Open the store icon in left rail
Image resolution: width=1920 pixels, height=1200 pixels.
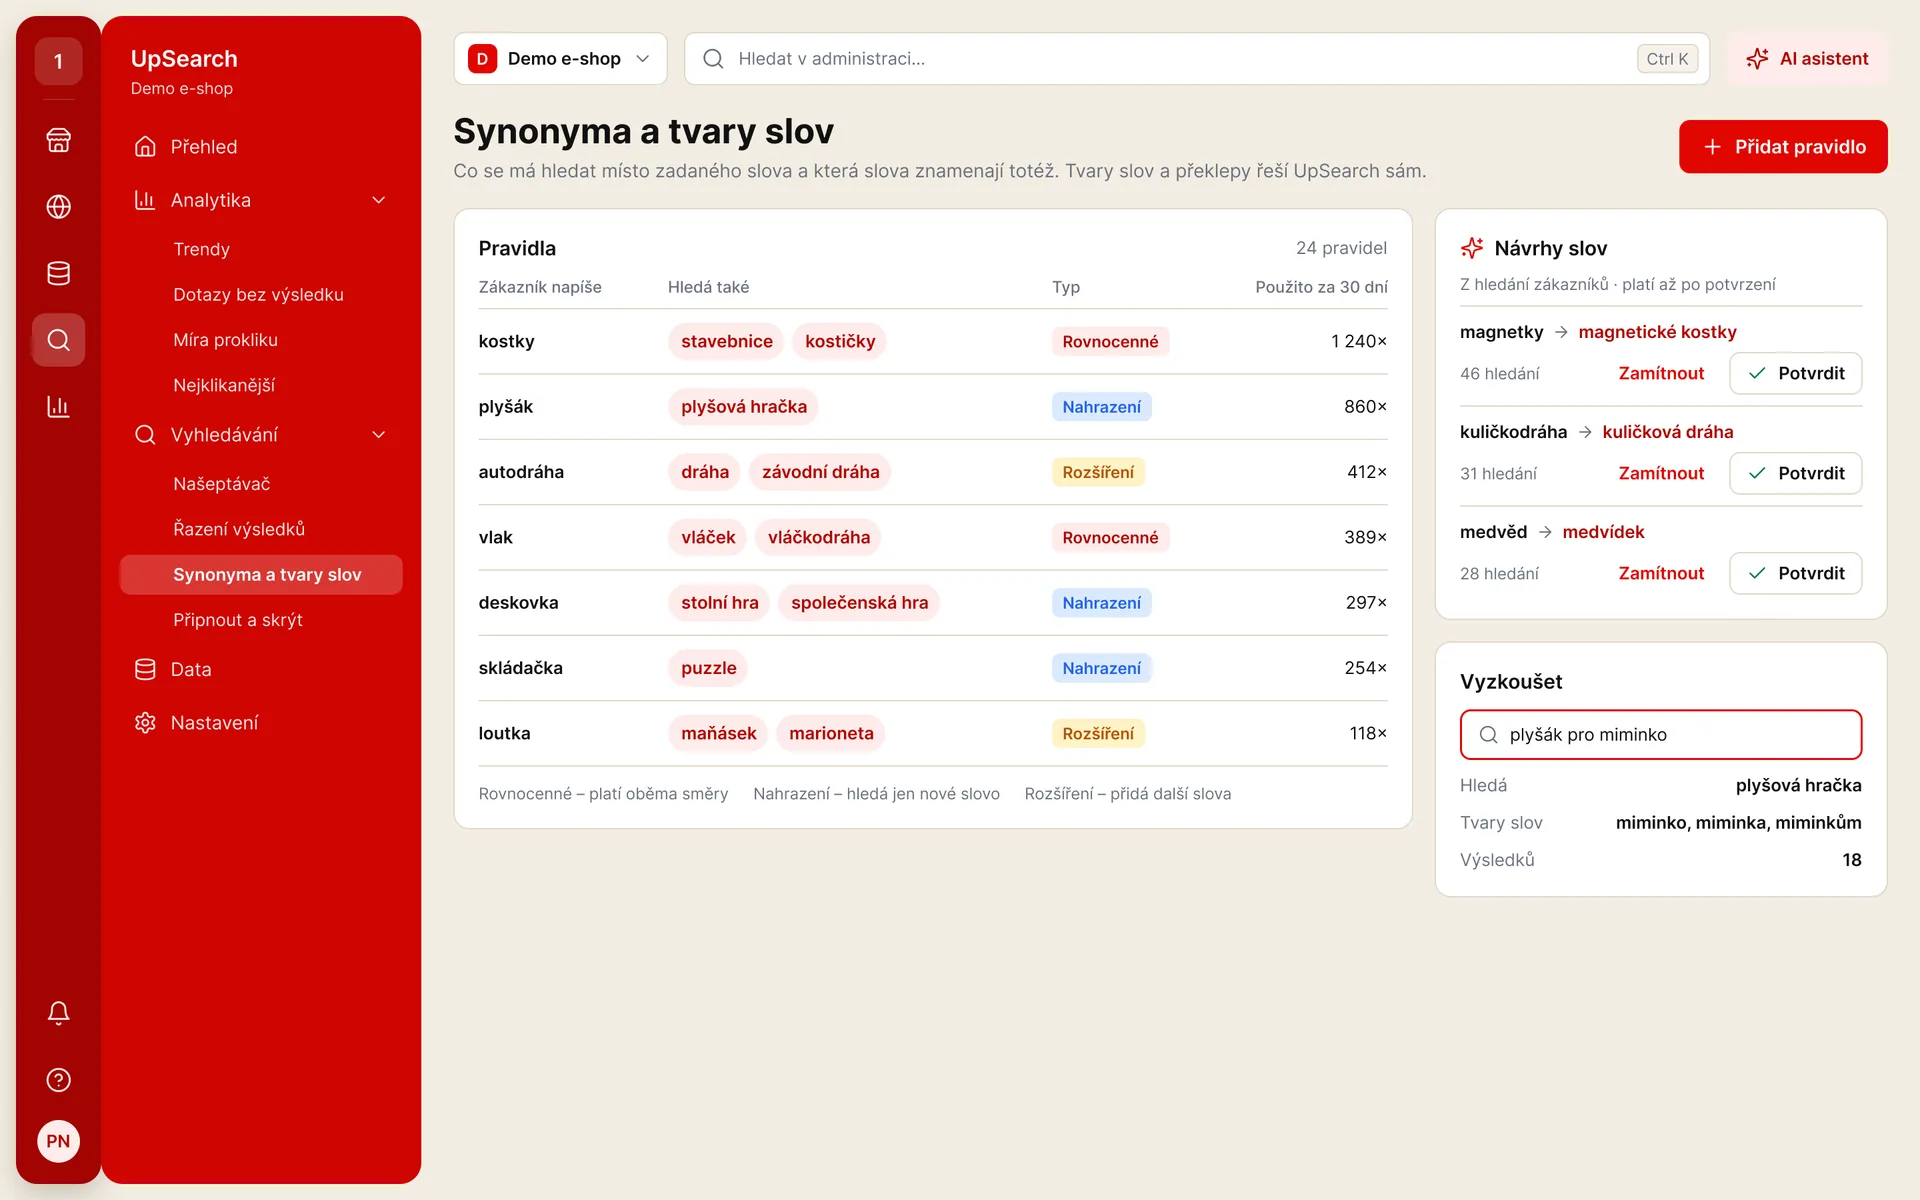(58, 140)
